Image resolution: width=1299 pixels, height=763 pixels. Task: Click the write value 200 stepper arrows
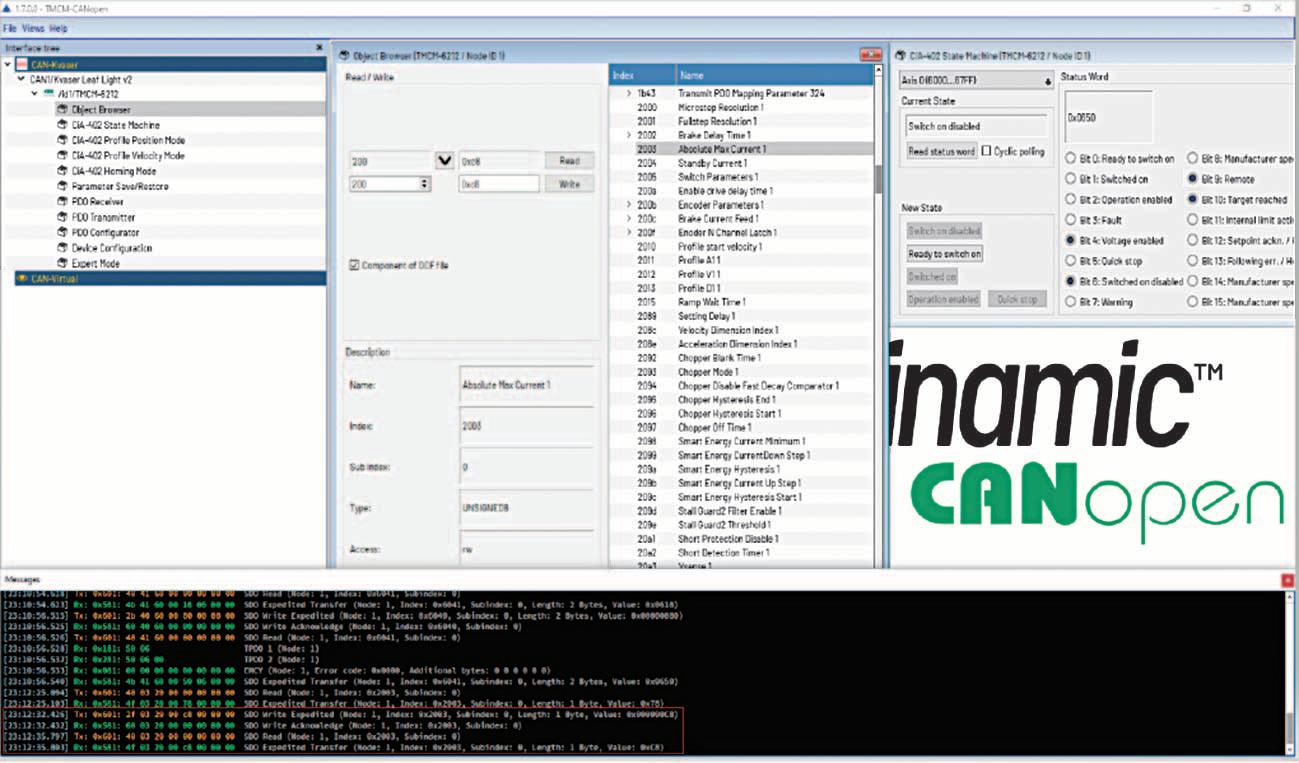[425, 184]
